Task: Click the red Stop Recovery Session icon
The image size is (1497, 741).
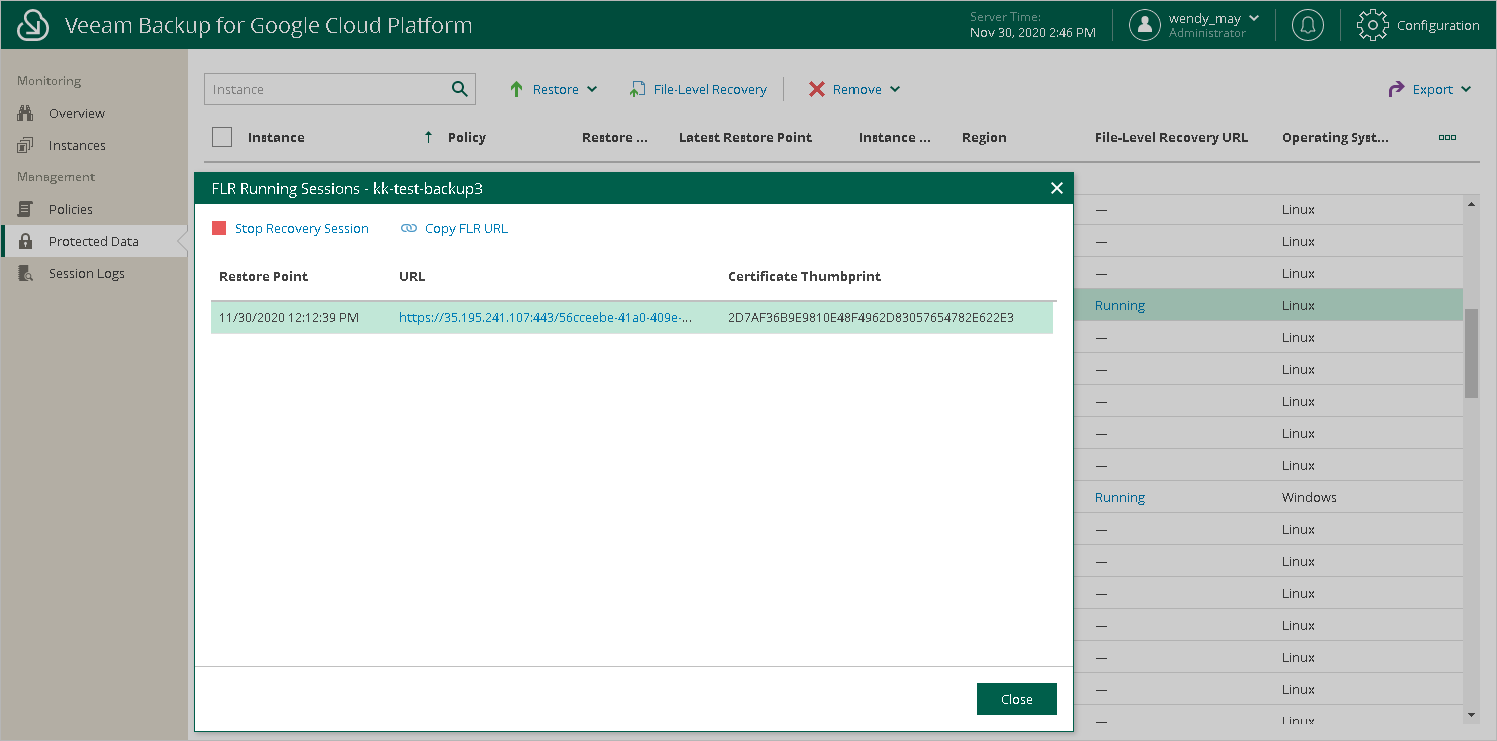Action: 219,229
